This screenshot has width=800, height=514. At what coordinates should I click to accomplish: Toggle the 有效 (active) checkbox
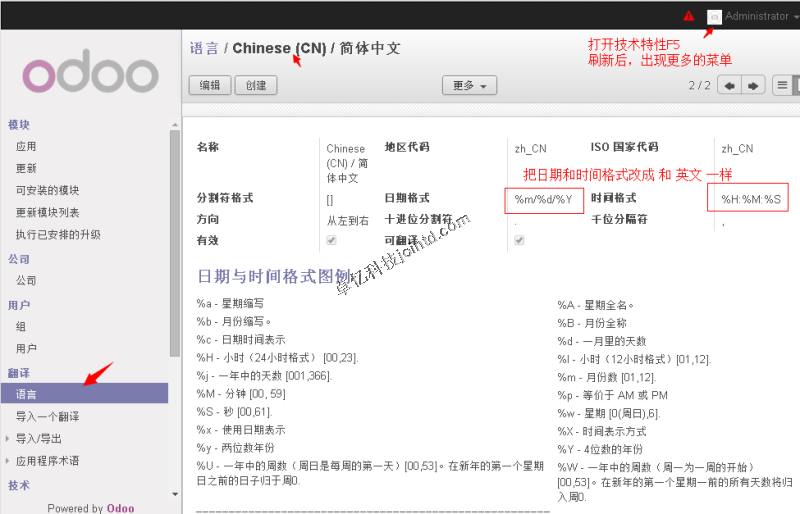pos(331,241)
